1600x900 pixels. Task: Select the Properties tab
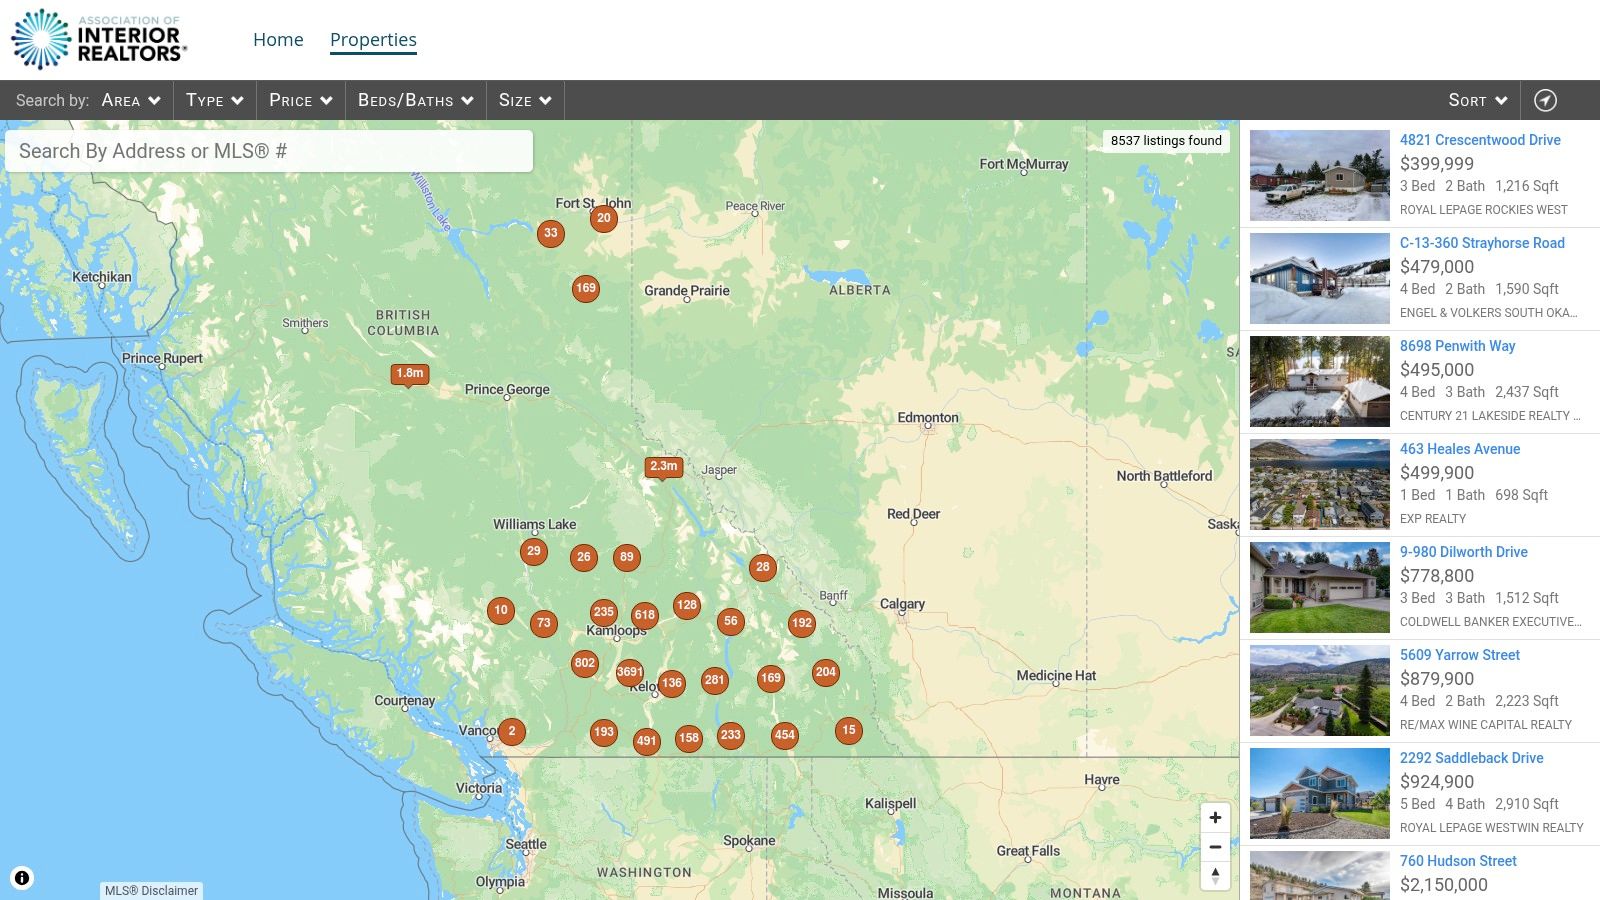tap(373, 39)
